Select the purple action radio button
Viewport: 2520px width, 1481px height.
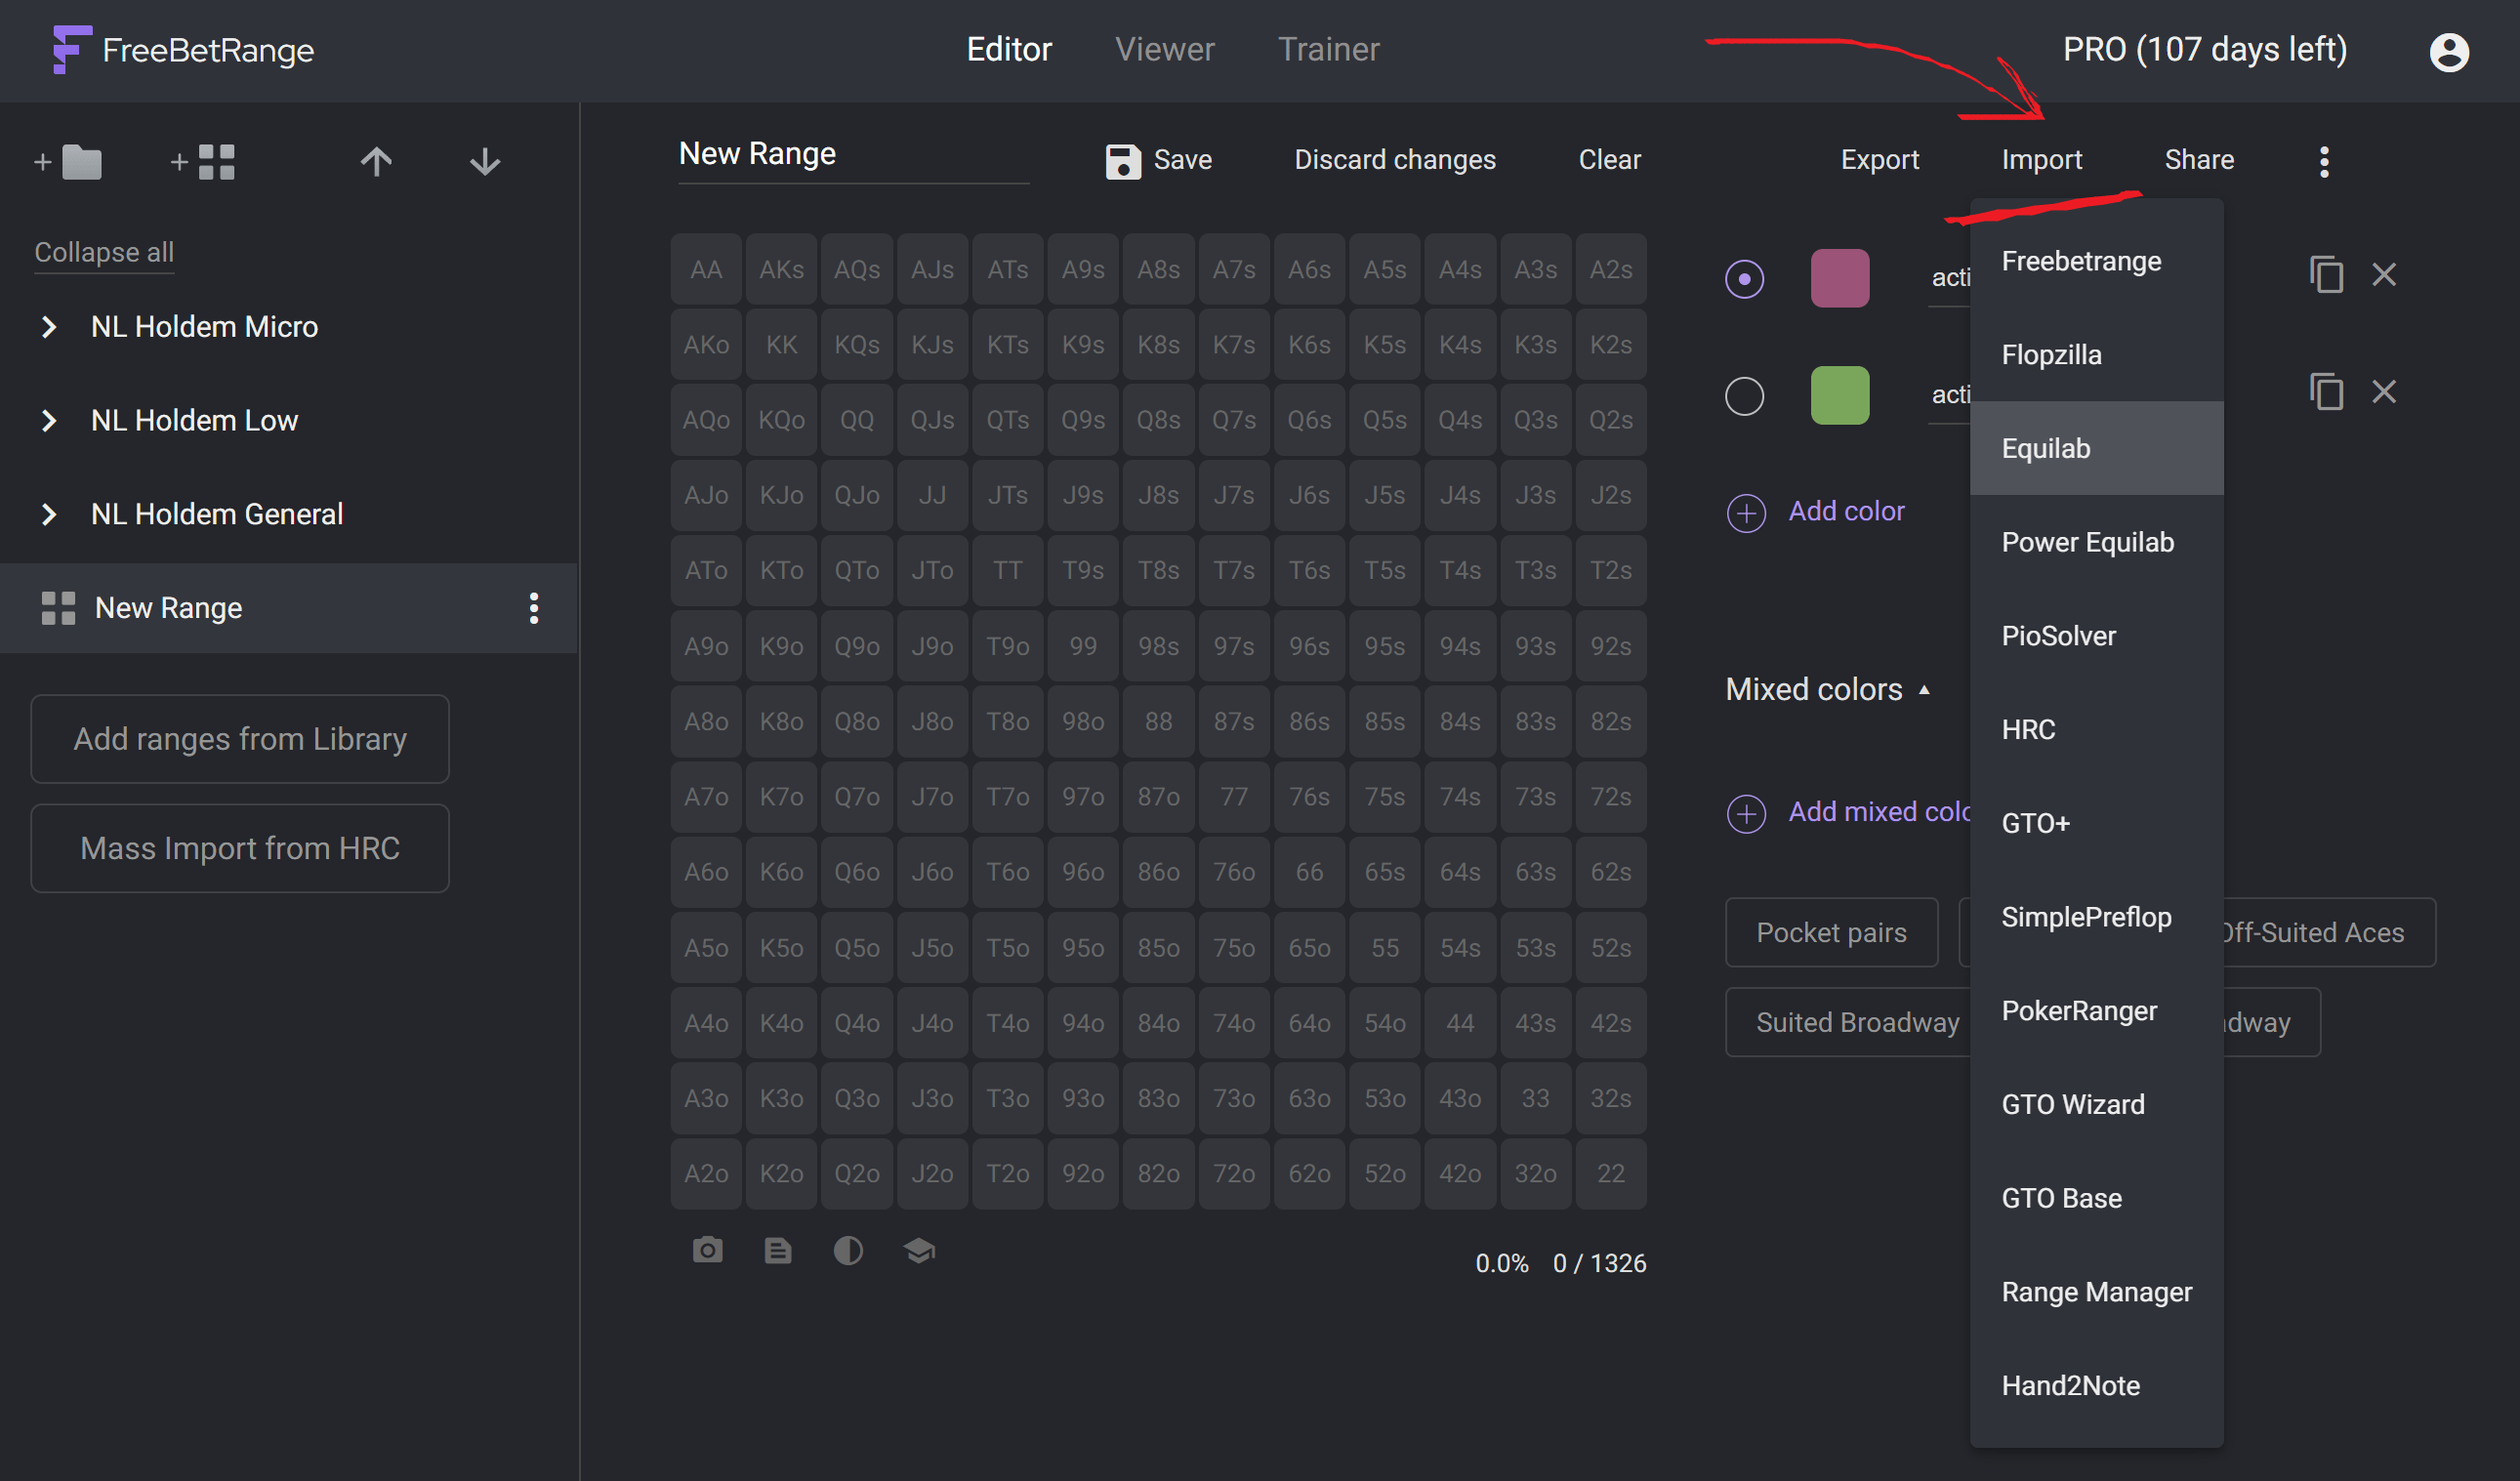1744,278
